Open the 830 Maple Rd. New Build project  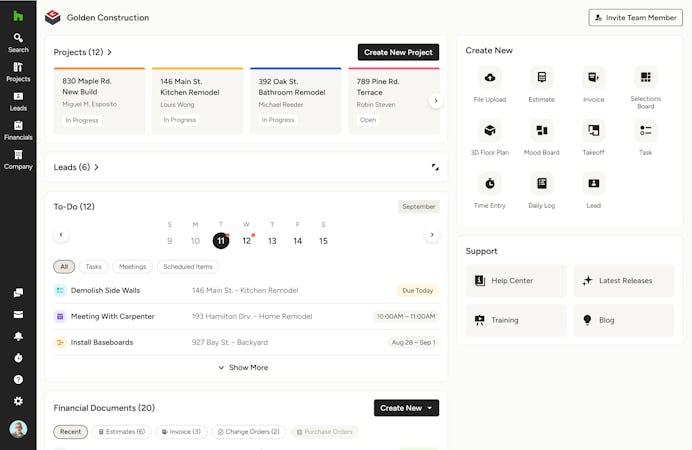(99, 101)
